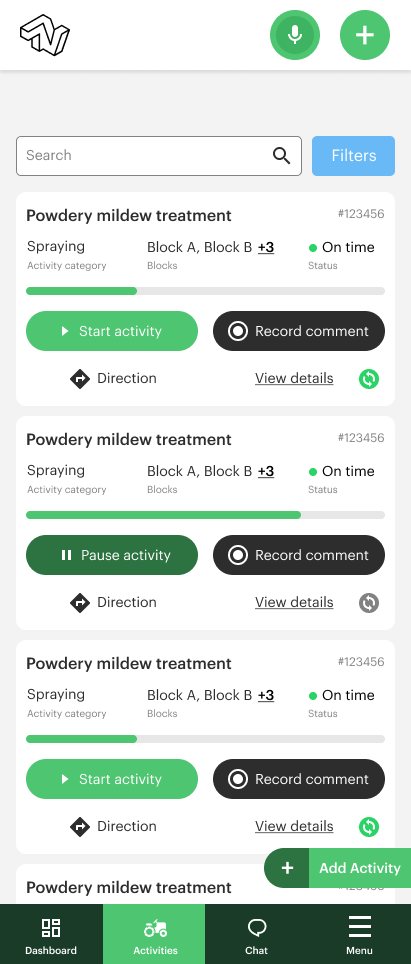The width and height of the screenshot is (411, 964).
Task: Click the app logo in header
Action: pyautogui.click(x=44, y=35)
